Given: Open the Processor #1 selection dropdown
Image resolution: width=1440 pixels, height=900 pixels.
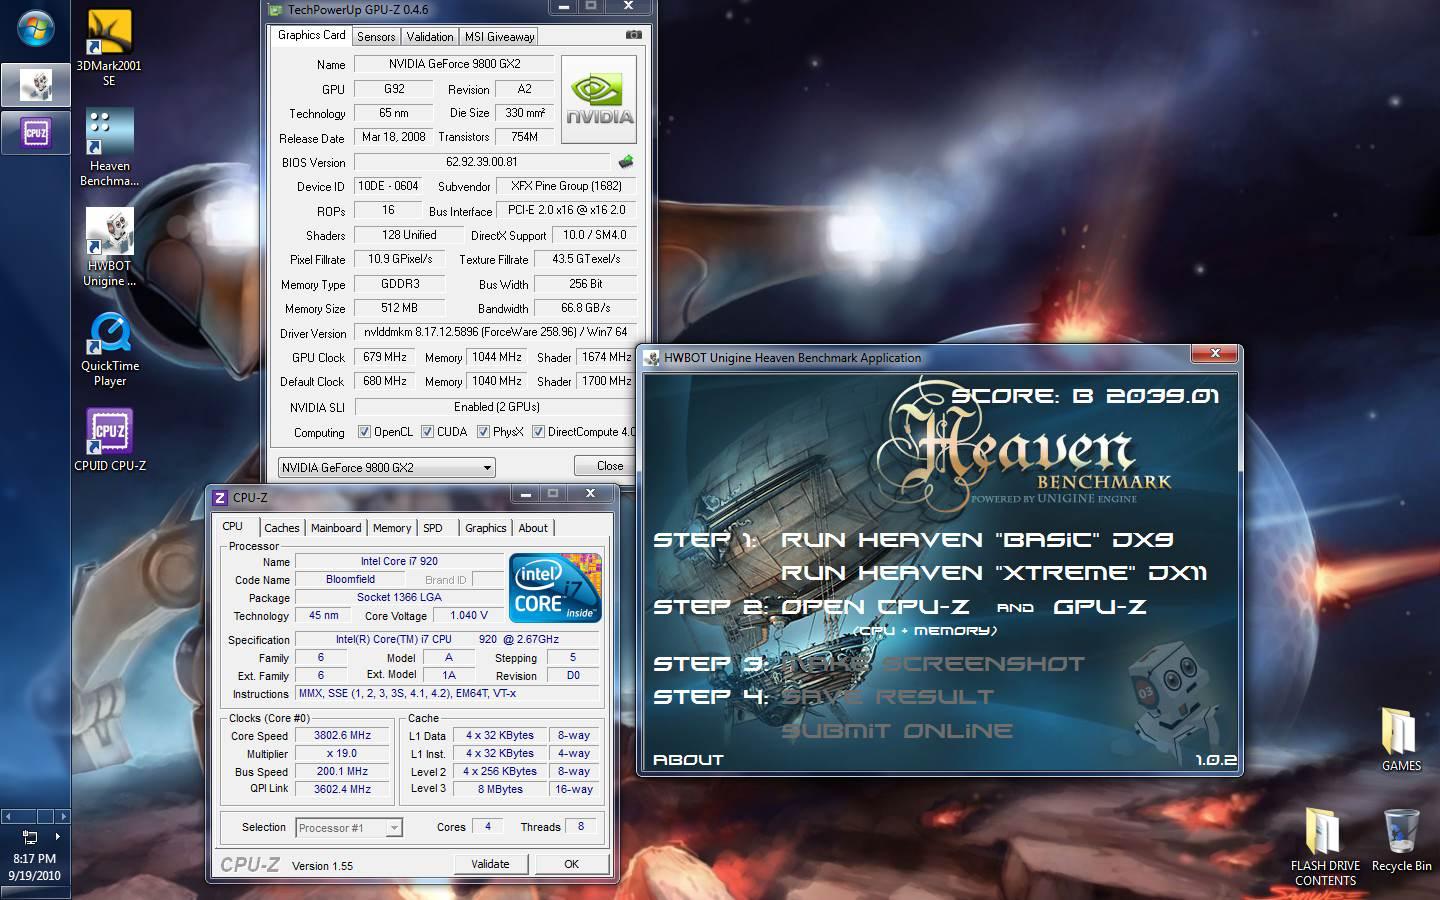Looking at the screenshot, I should [x=349, y=827].
